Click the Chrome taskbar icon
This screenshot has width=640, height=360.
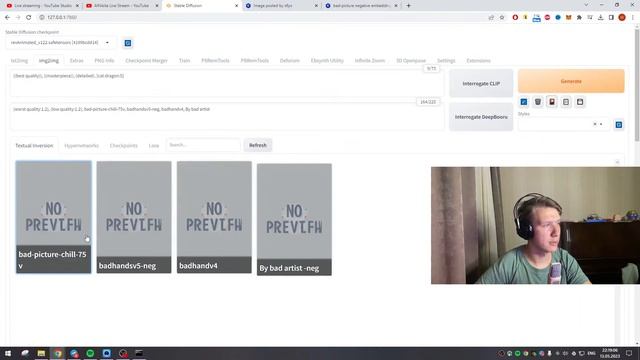(x=58, y=353)
